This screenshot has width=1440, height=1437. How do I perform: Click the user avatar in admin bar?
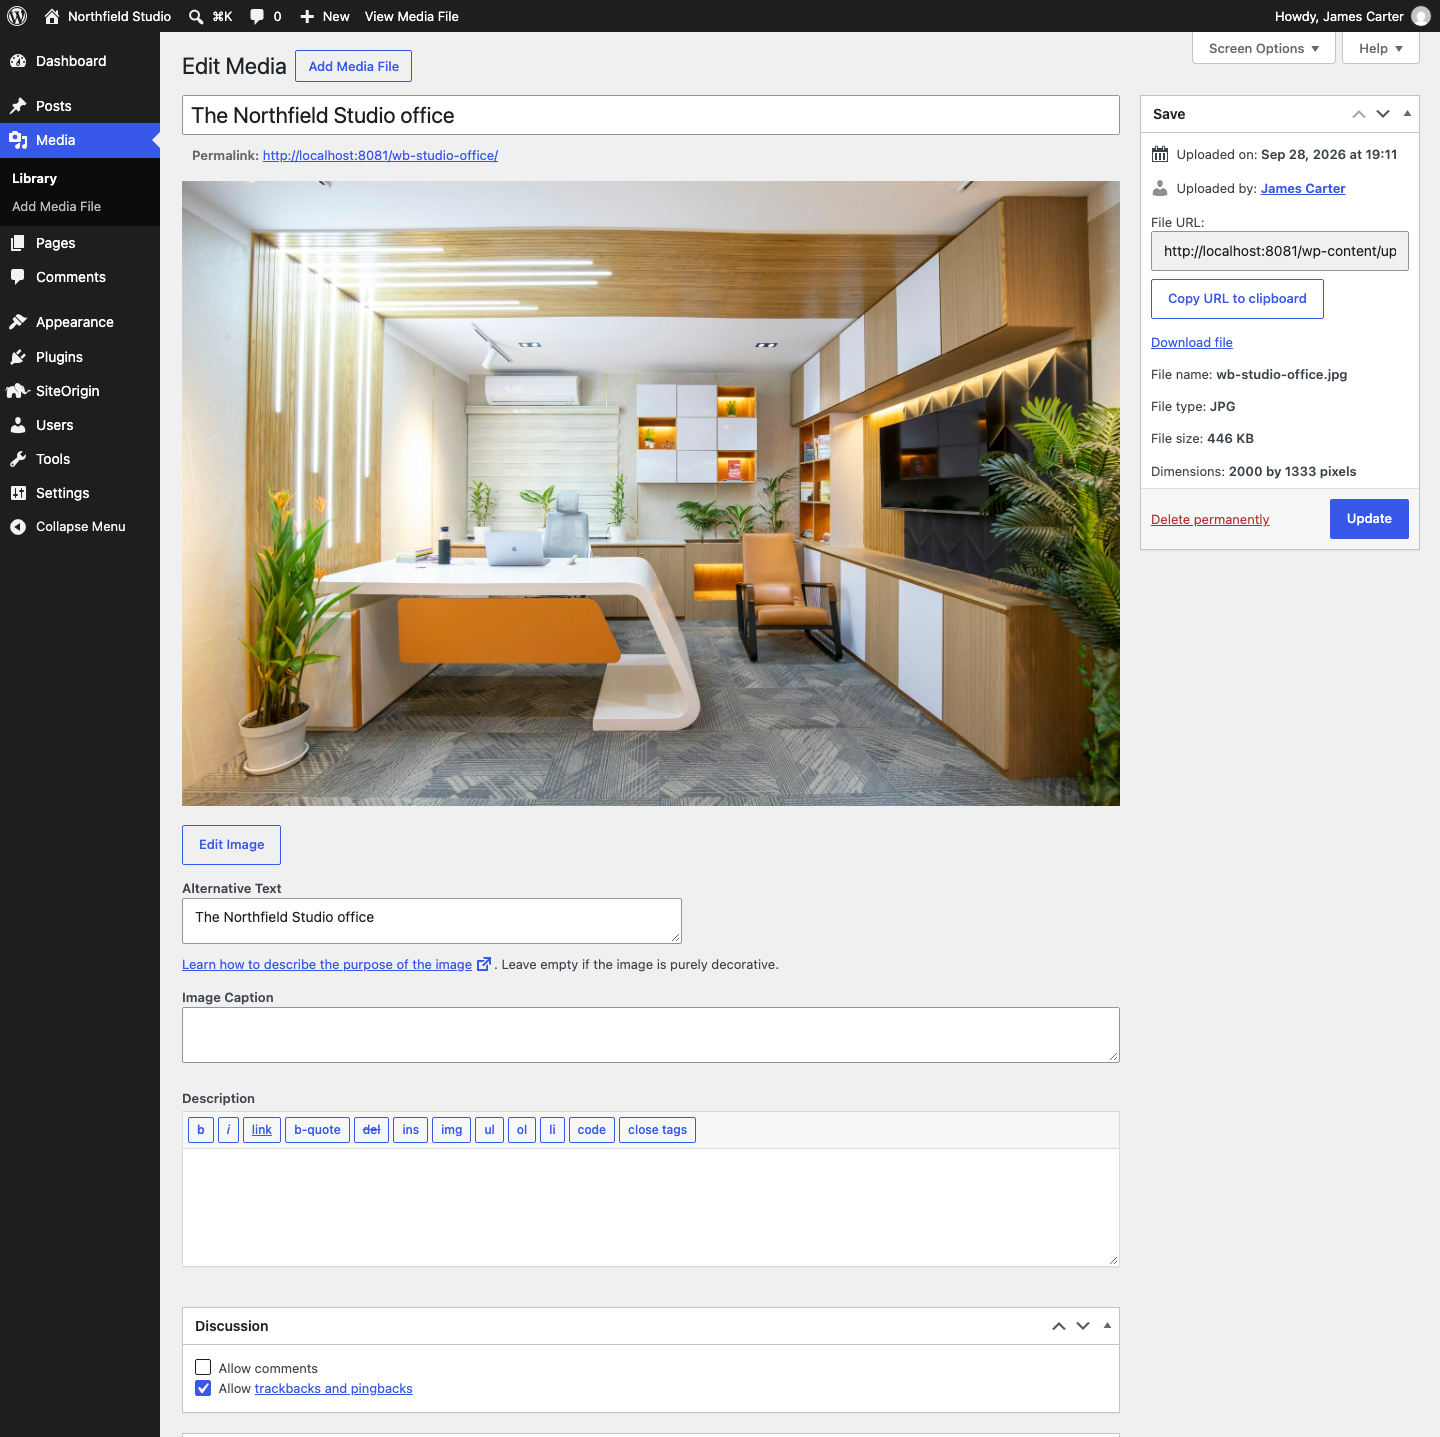tap(1421, 16)
